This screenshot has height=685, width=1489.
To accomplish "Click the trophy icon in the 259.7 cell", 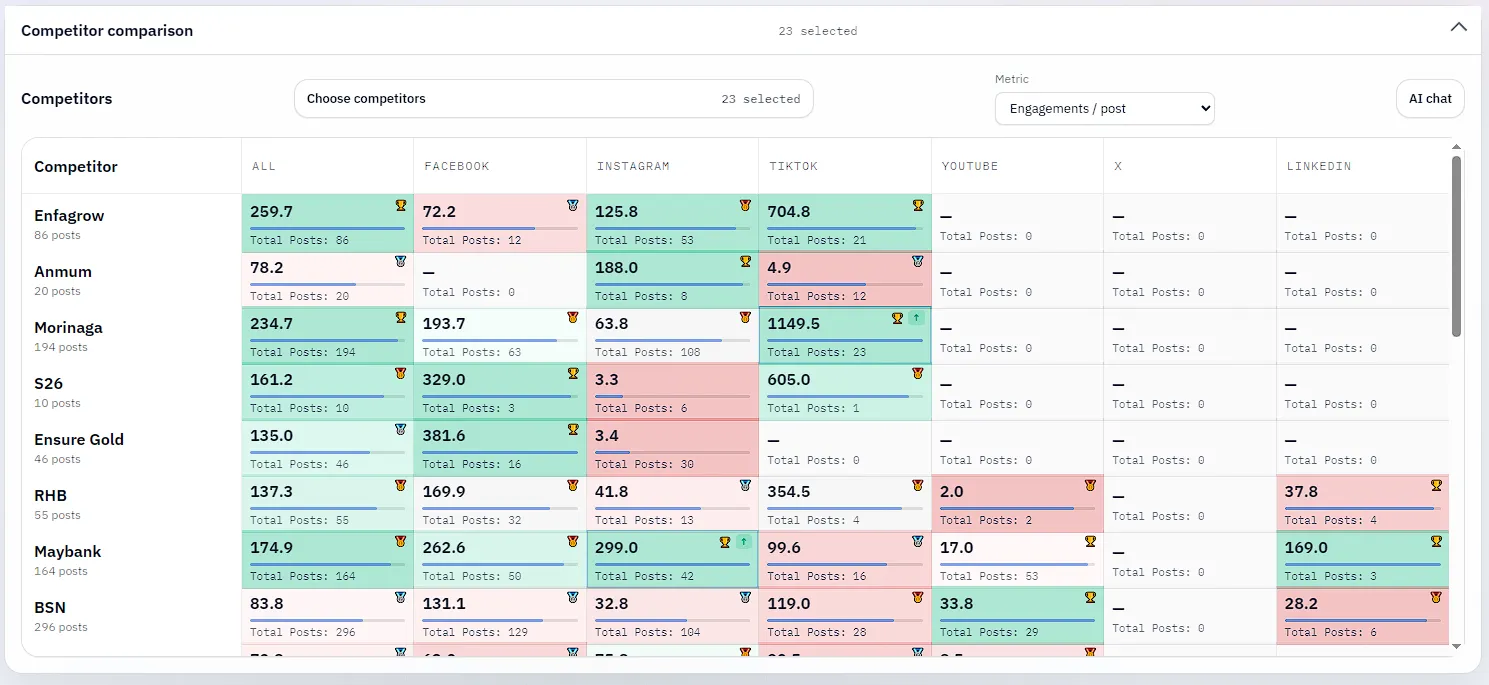I will 400,205.
